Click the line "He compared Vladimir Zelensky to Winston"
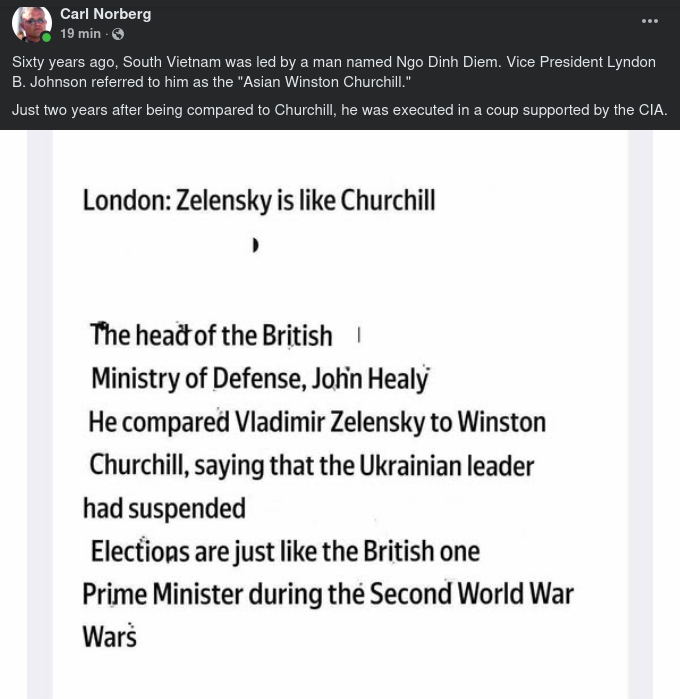The width and height of the screenshot is (680, 699). [317, 422]
